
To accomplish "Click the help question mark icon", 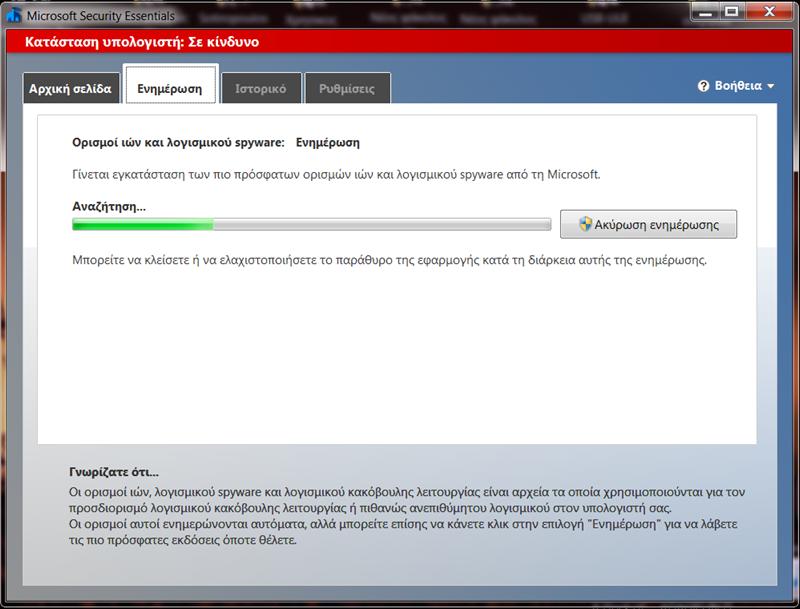I will tap(704, 86).
